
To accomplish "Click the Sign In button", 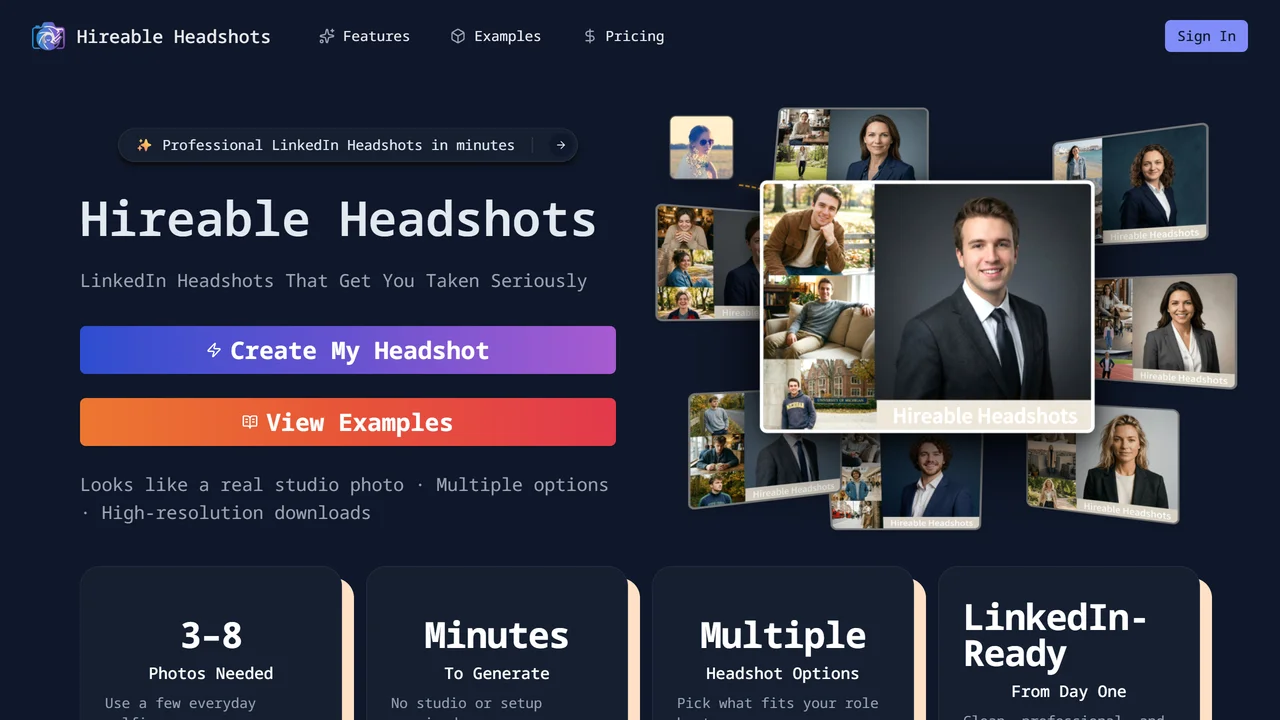I will click(x=1206, y=36).
